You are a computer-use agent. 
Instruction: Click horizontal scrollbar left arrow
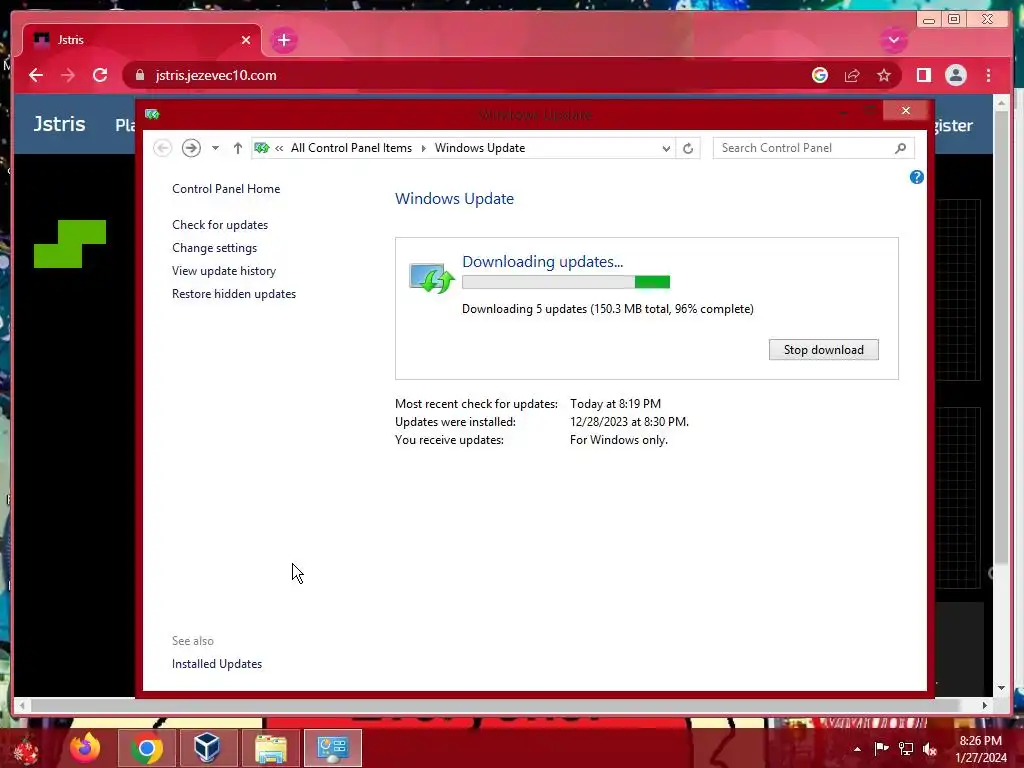[22, 705]
